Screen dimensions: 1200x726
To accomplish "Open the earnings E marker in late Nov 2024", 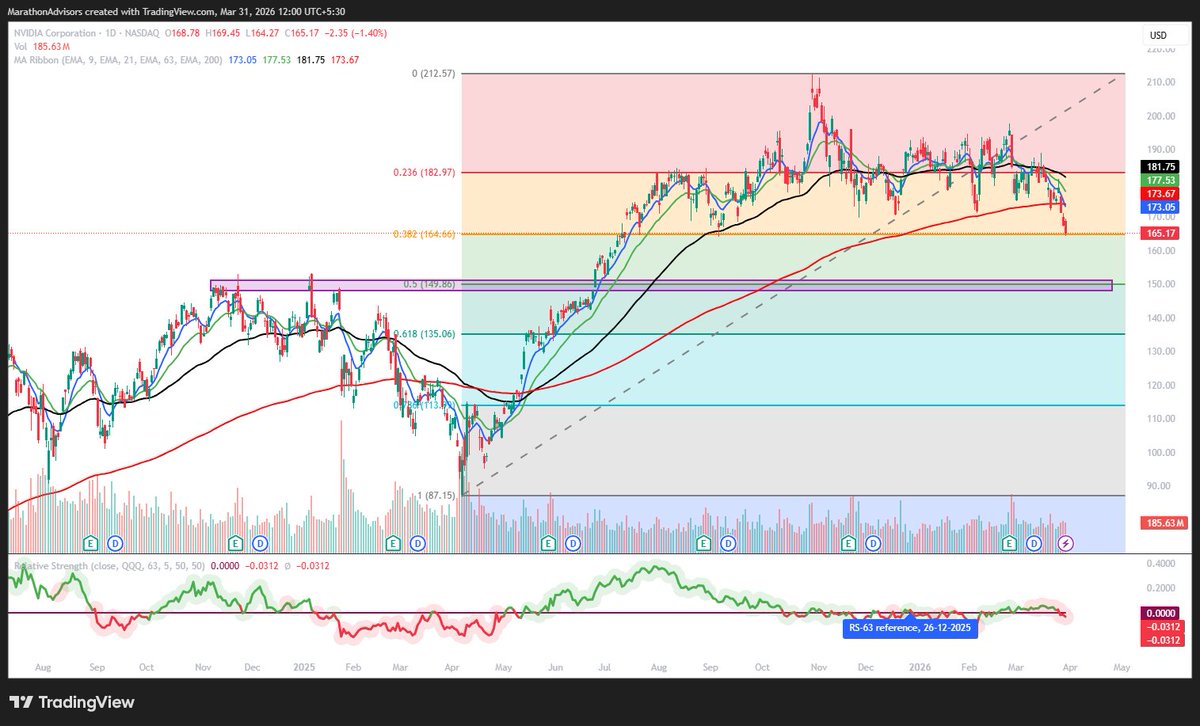I will point(236,543).
